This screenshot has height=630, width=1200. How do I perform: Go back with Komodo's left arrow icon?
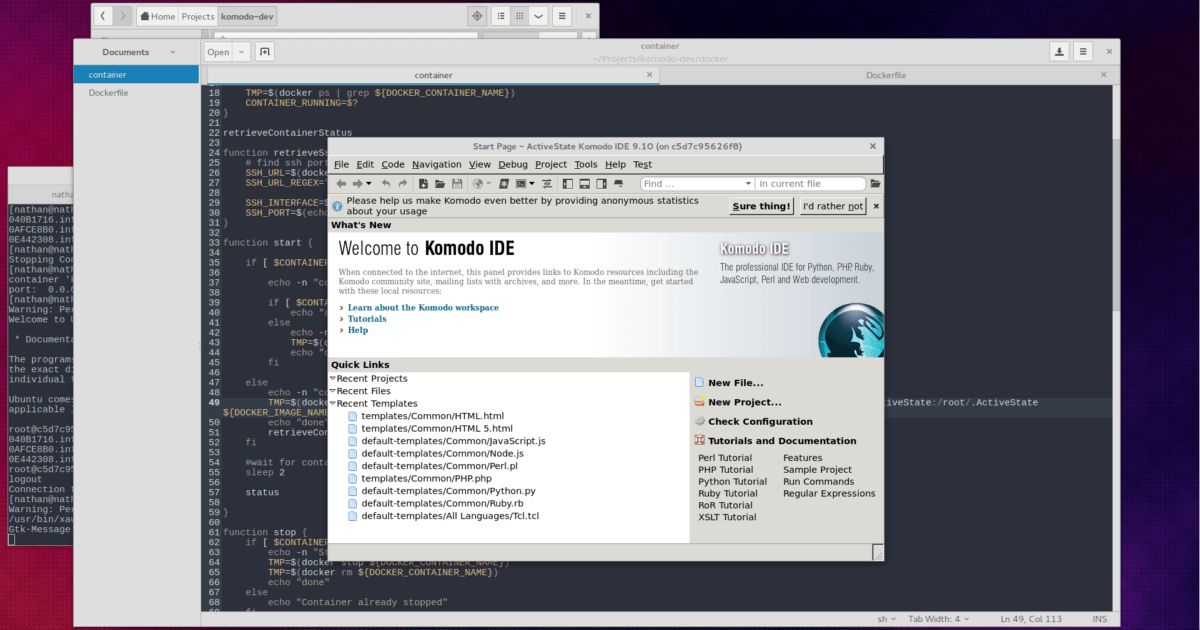click(341, 184)
